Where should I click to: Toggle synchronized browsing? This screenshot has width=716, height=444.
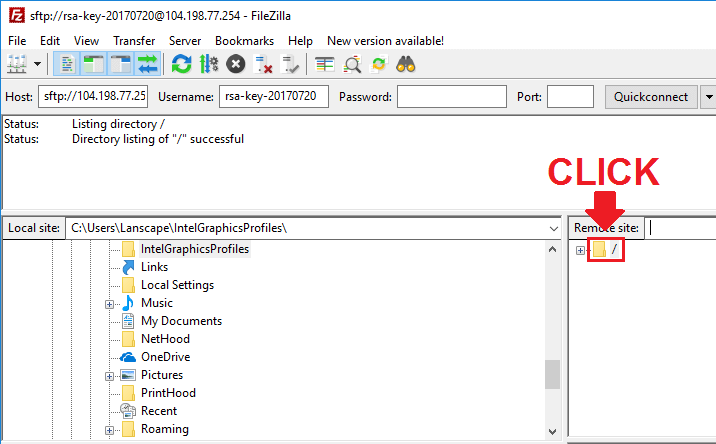pyautogui.click(x=379, y=64)
